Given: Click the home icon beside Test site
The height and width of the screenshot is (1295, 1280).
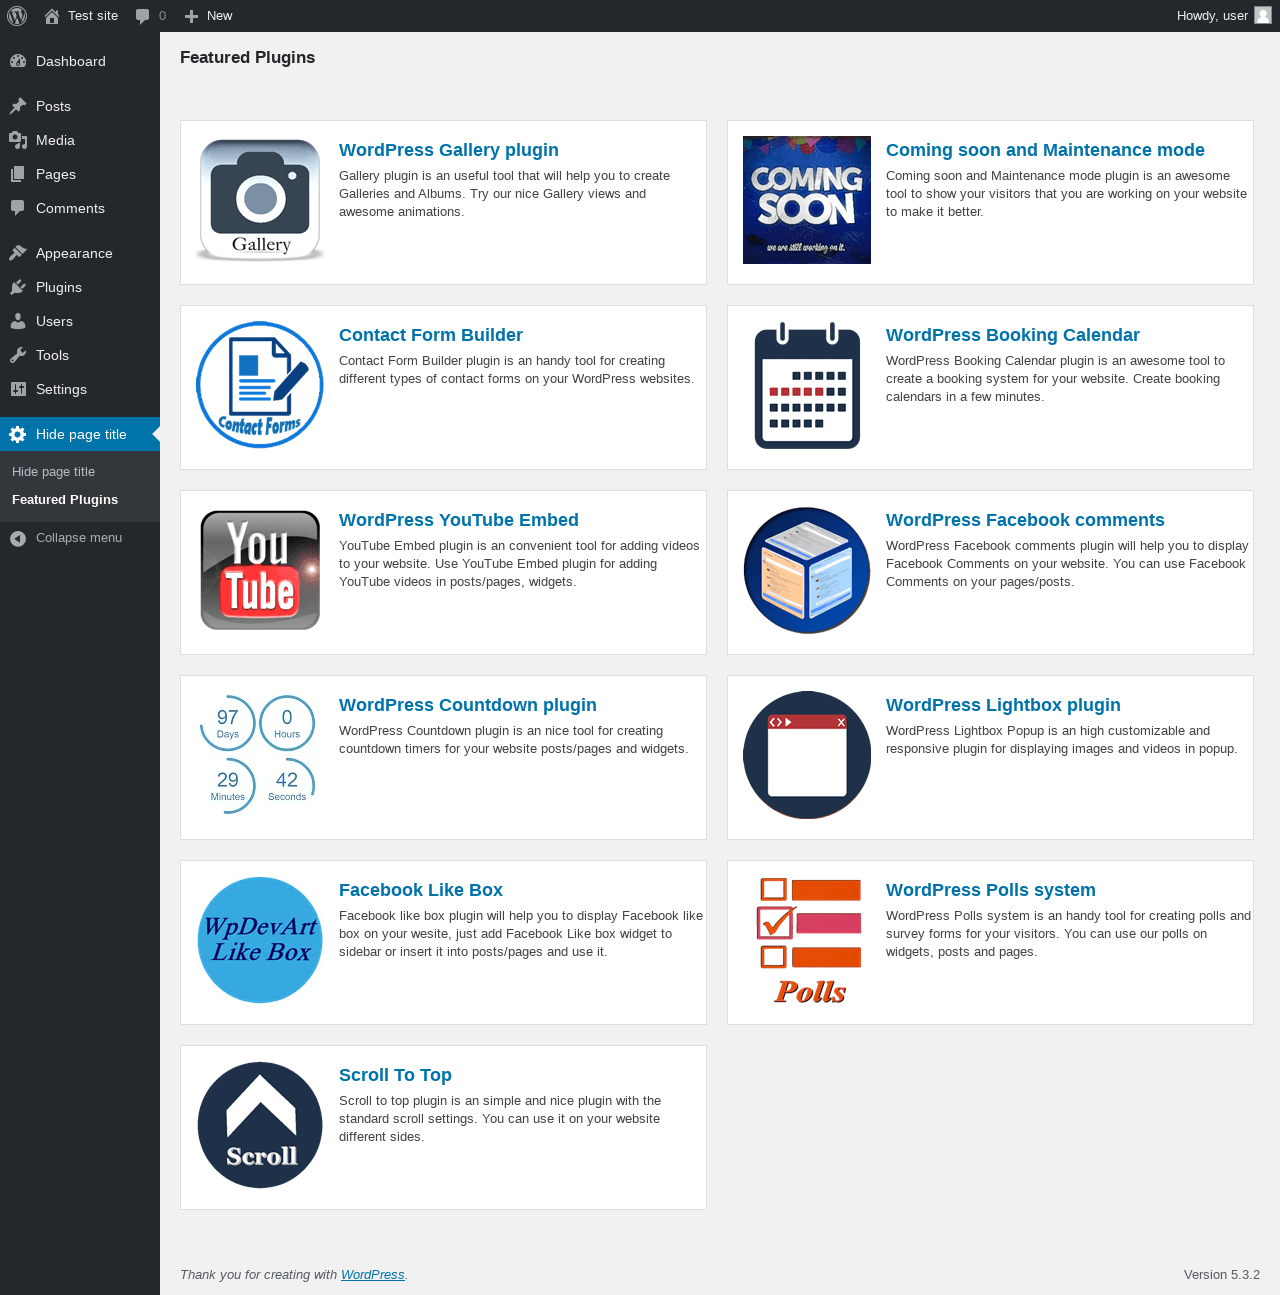Looking at the screenshot, I should pyautogui.click(x=52, y=16).
